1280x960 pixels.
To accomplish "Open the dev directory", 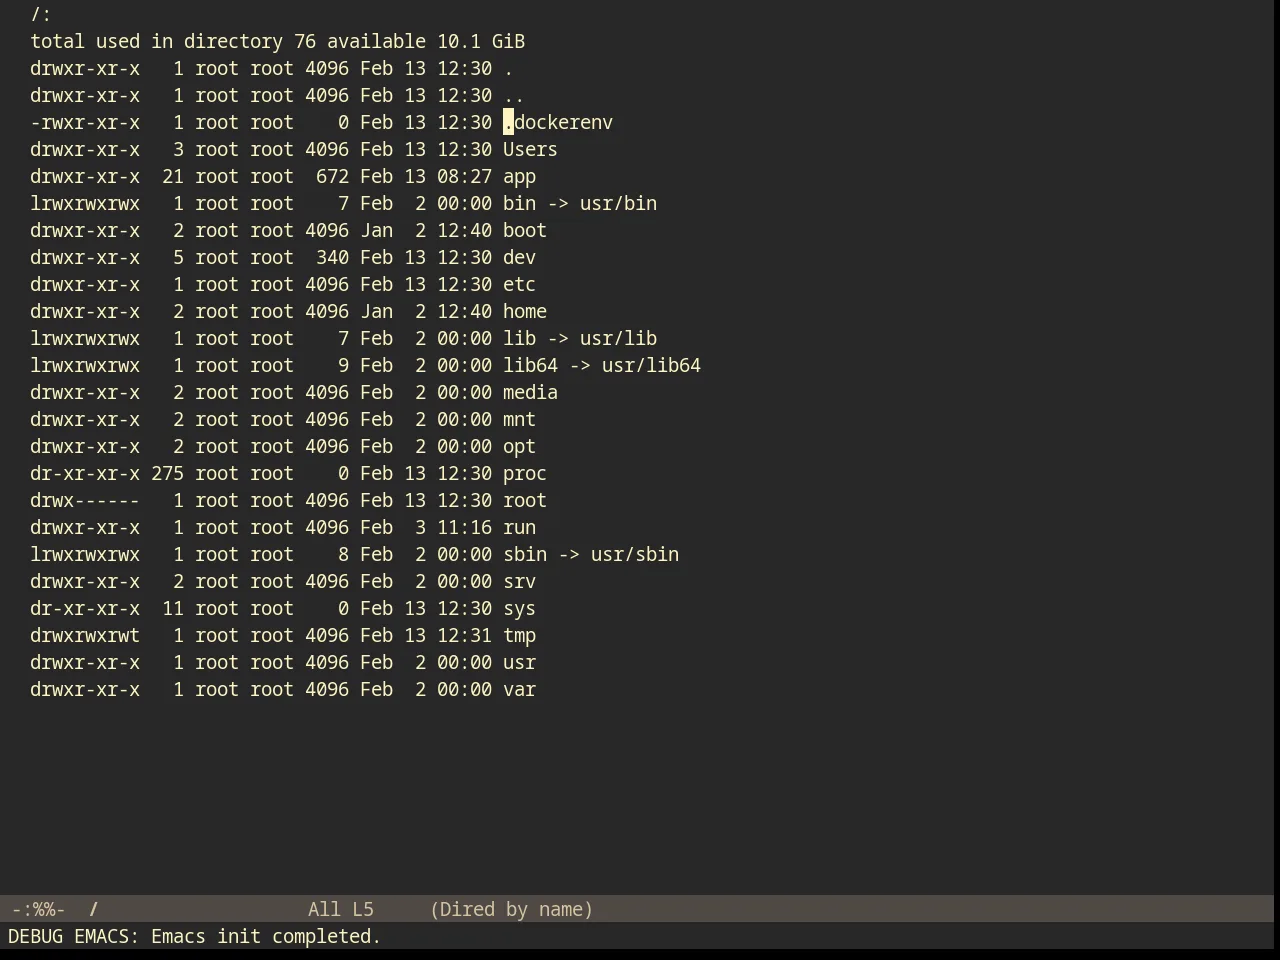I will (519, 258).
